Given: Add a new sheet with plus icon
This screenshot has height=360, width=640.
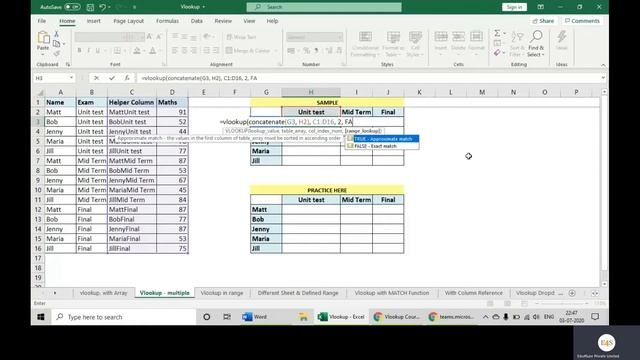Looking at the screenshot, I should pos(572,293).
